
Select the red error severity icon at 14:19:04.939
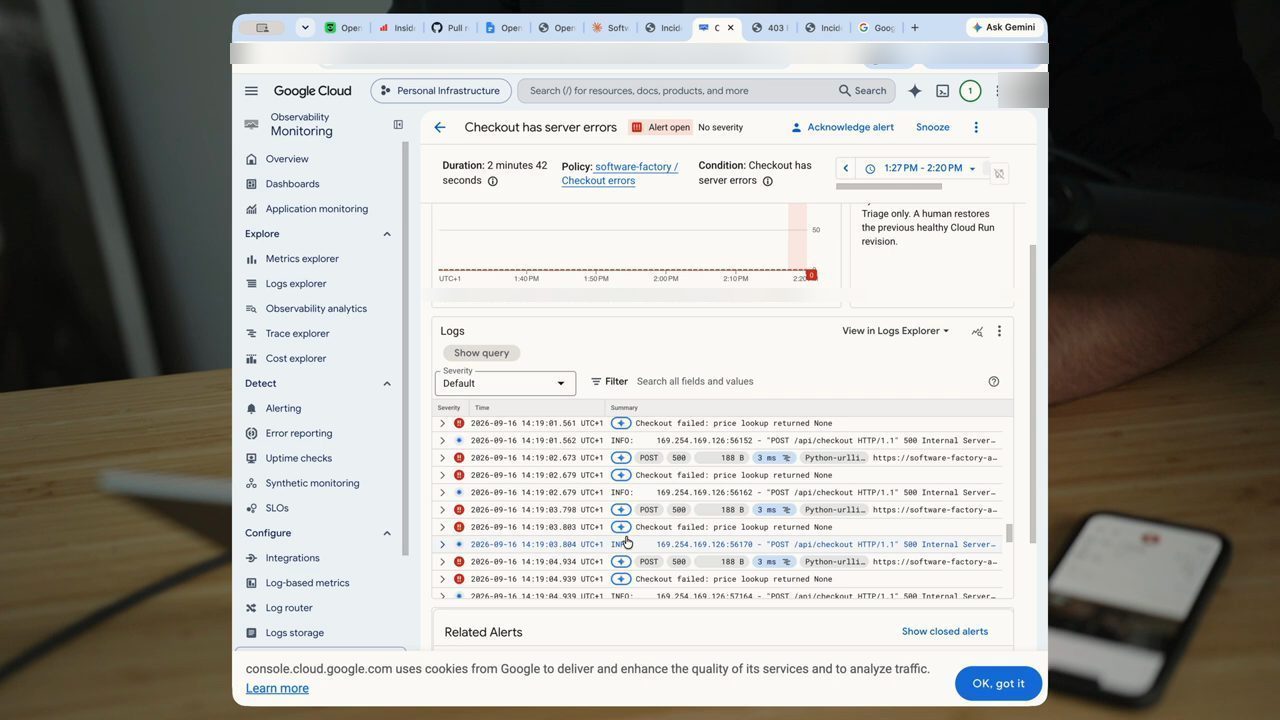pyautogui.click(x=459, y=579)
